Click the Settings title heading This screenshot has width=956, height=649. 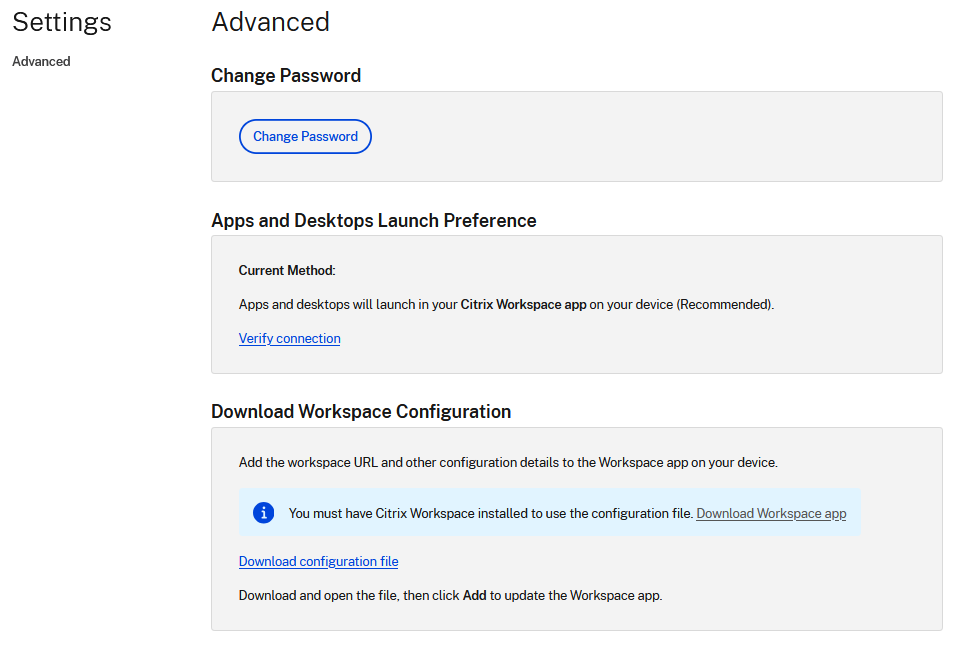(x=62, y=22)
